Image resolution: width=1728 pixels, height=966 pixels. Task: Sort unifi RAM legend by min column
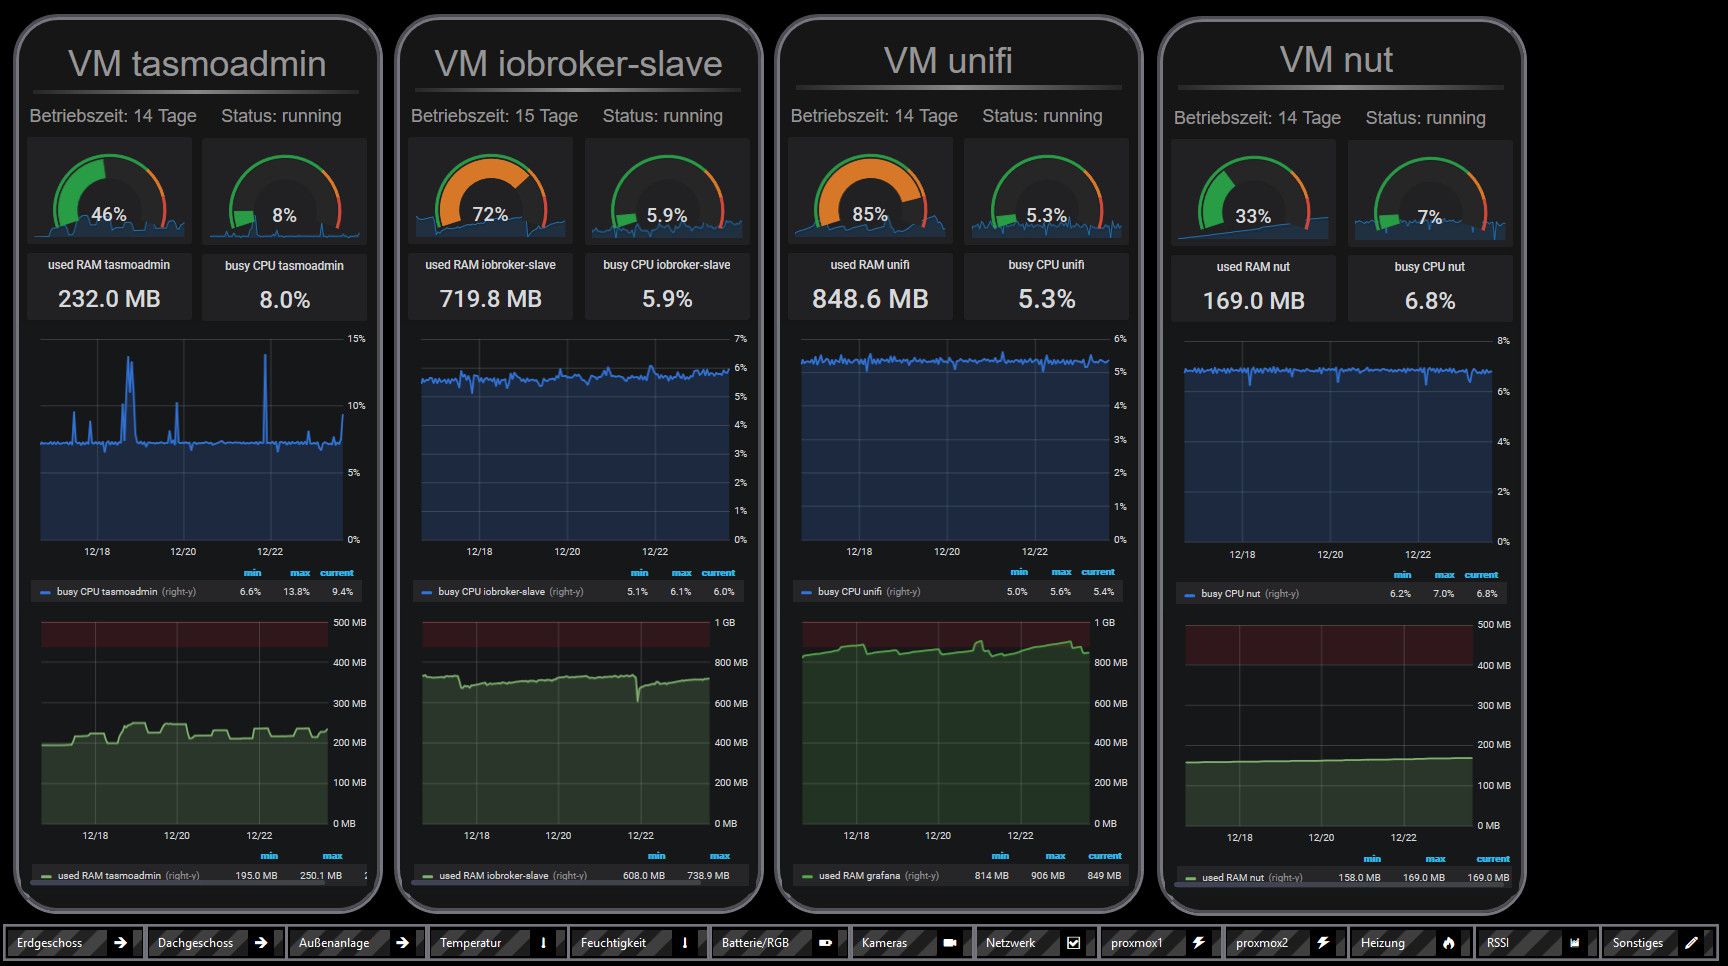coord(1000,857)
